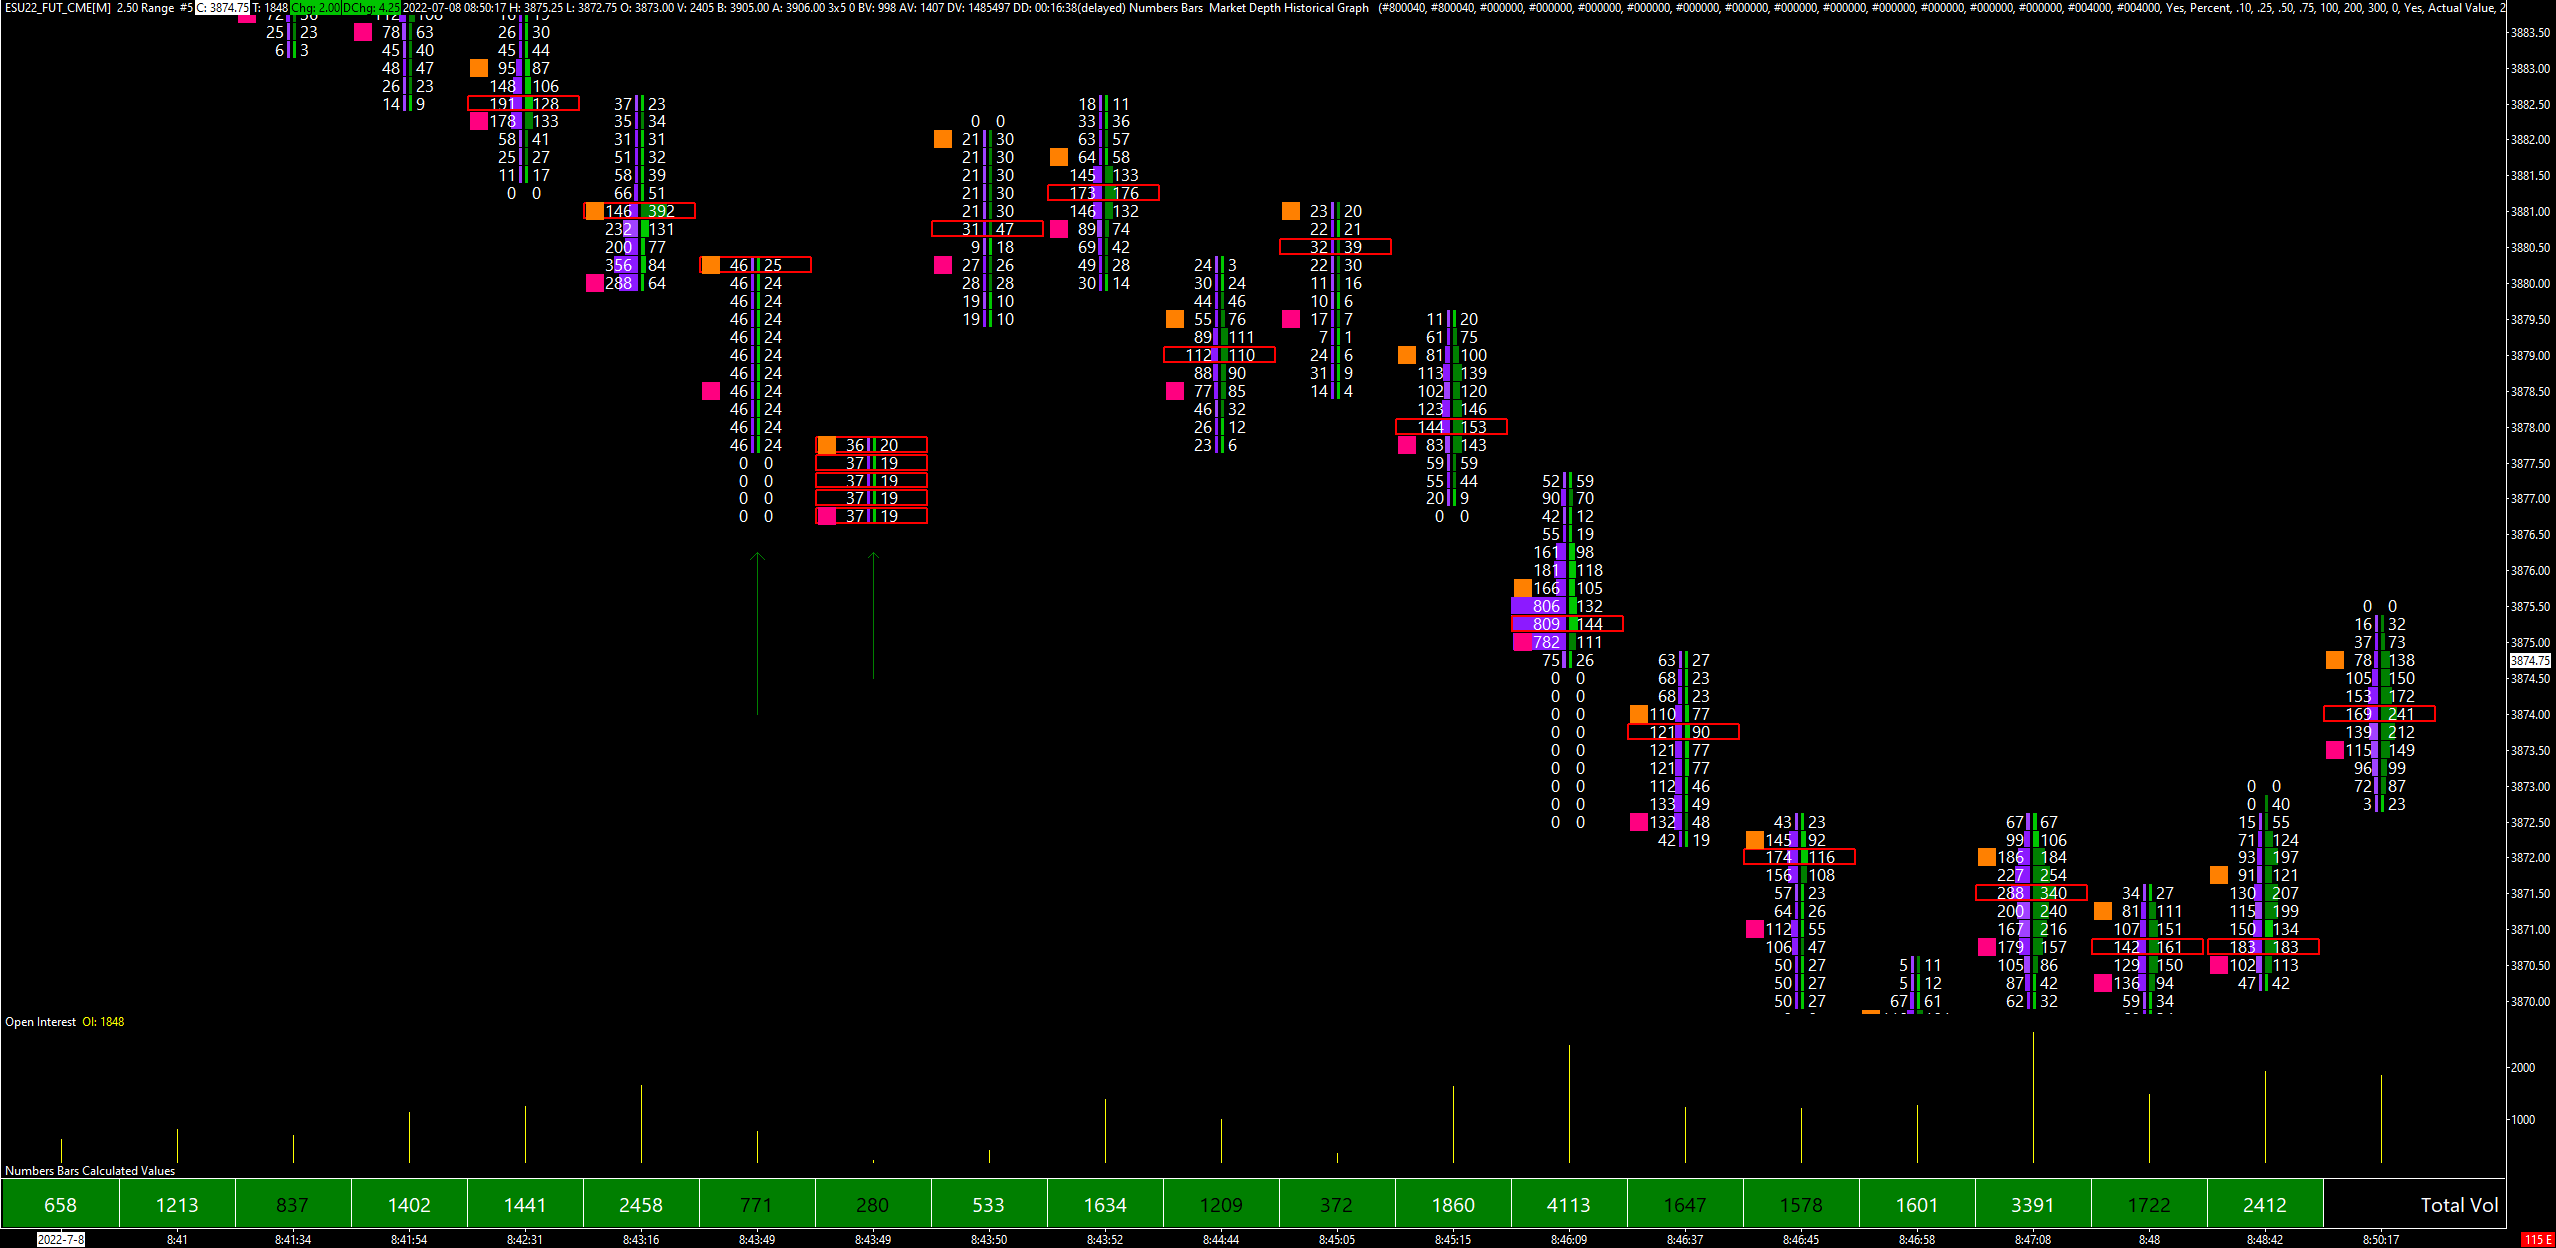Image resolution: width=2556 pixels, height=1248 pixels.
Task: Click the Numbers Bars Calculated Values label
Action: tap(90, 1171)
